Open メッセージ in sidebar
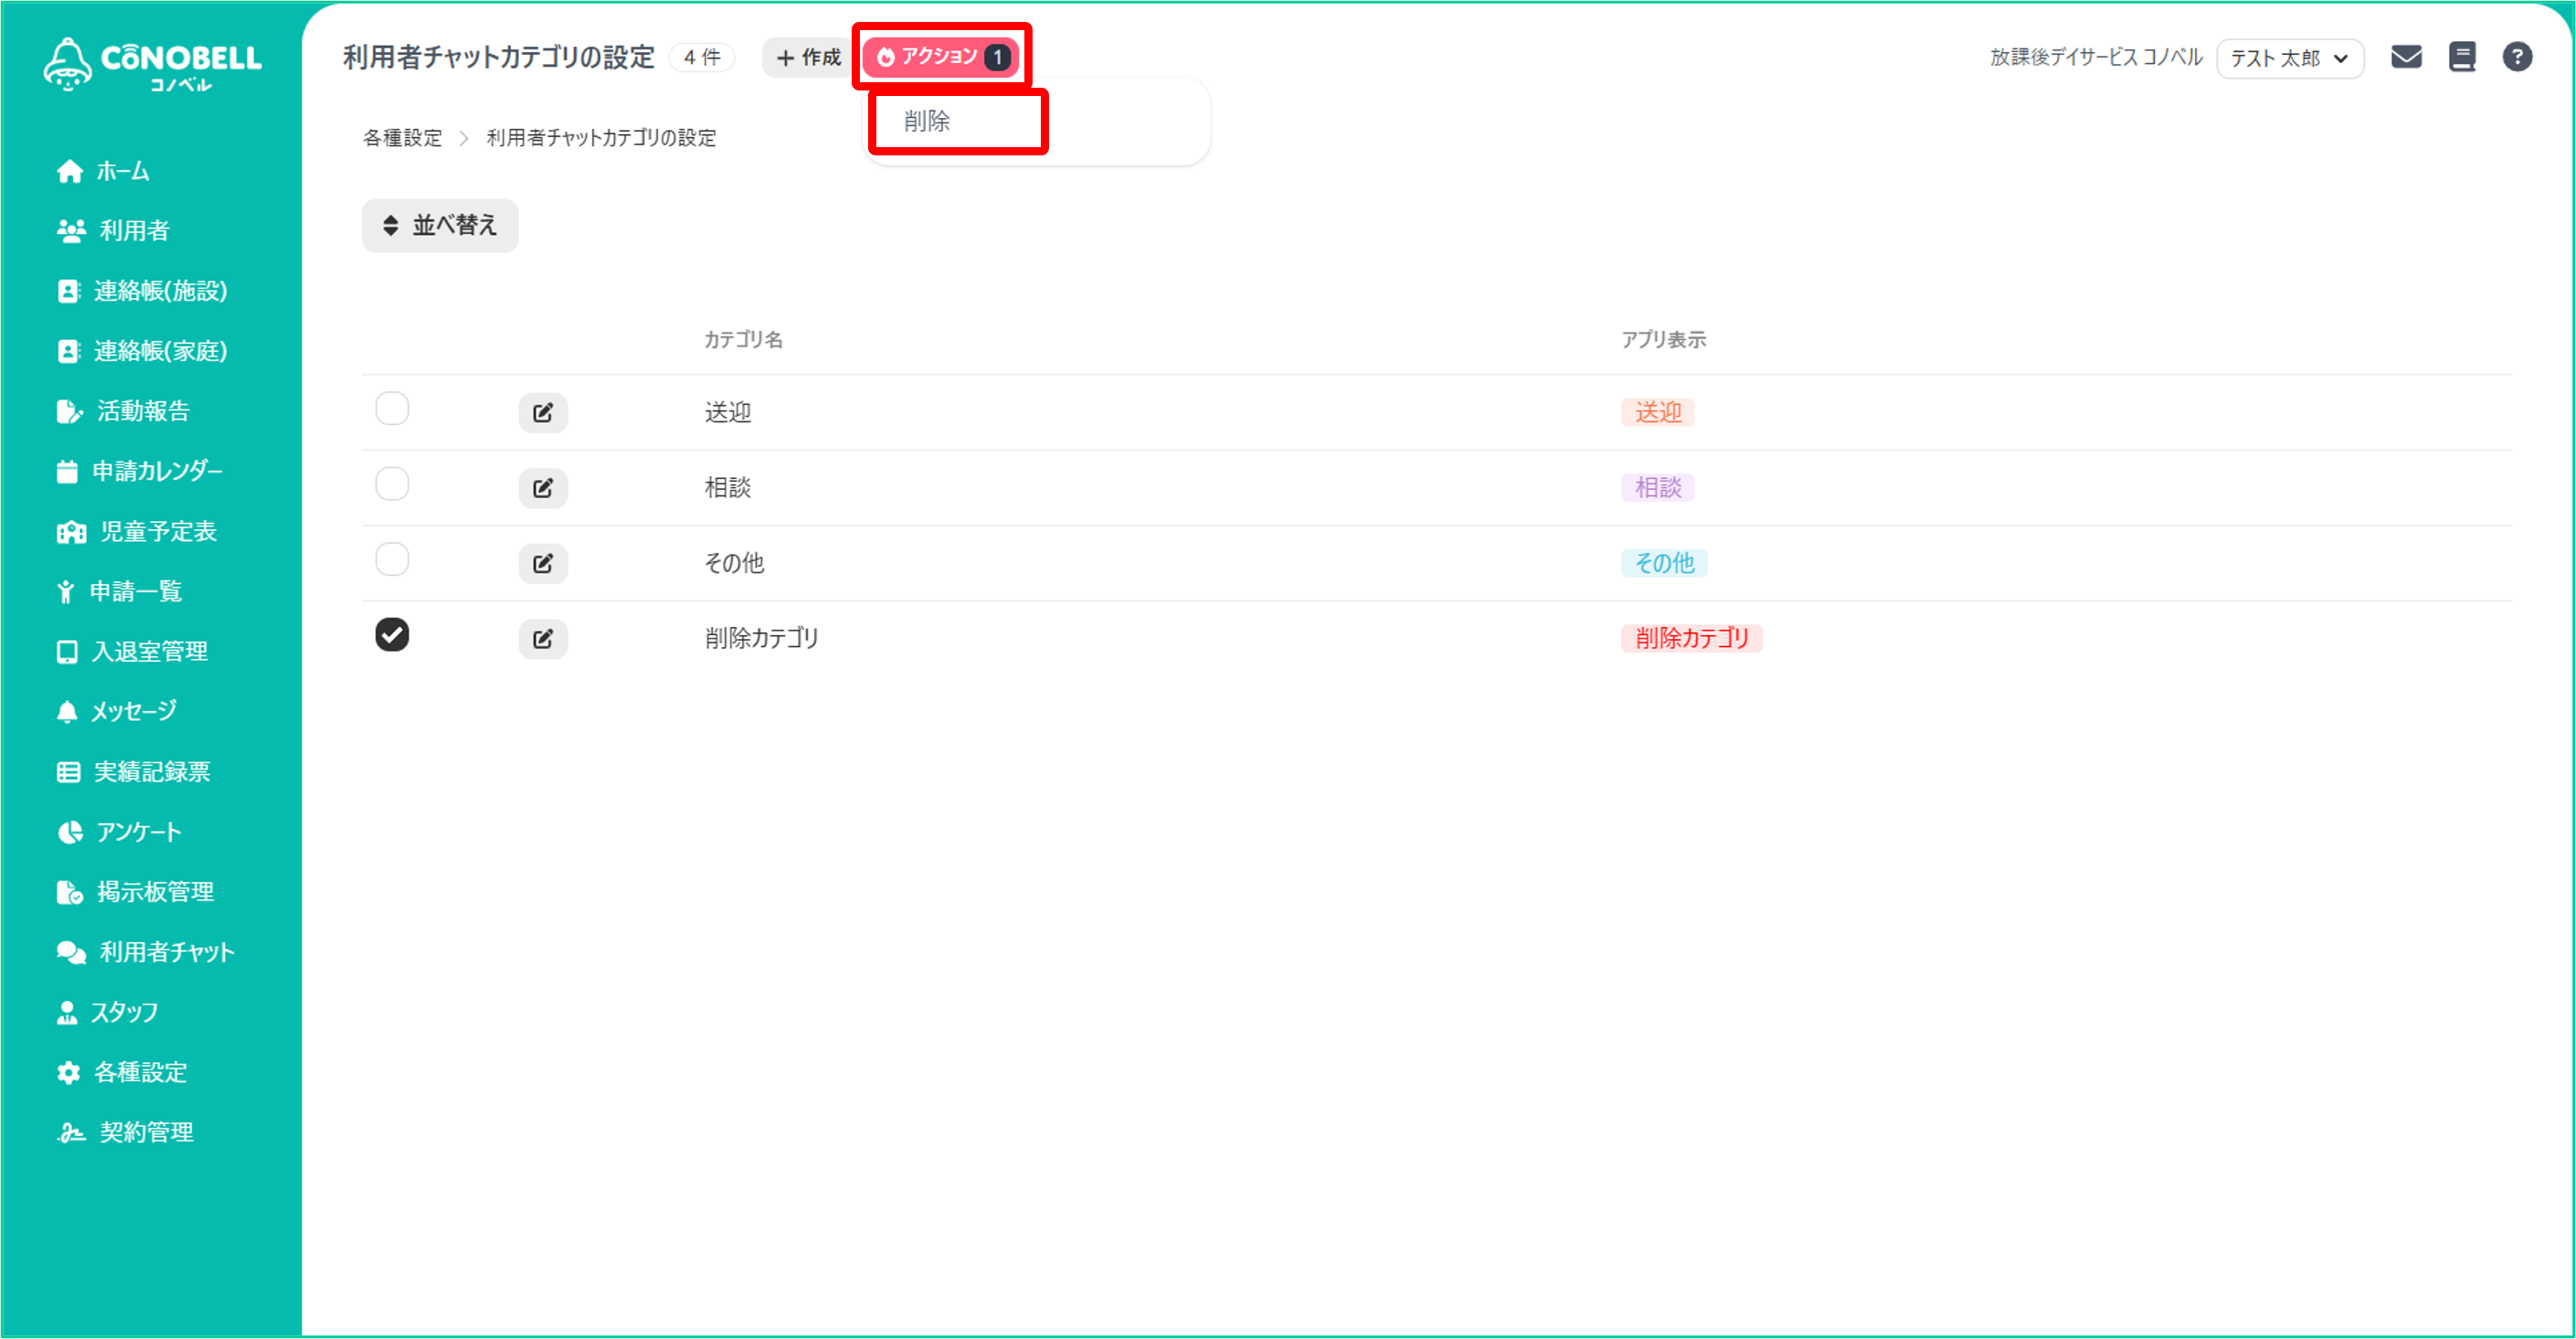2576x1339 pixels. (117, 711)
